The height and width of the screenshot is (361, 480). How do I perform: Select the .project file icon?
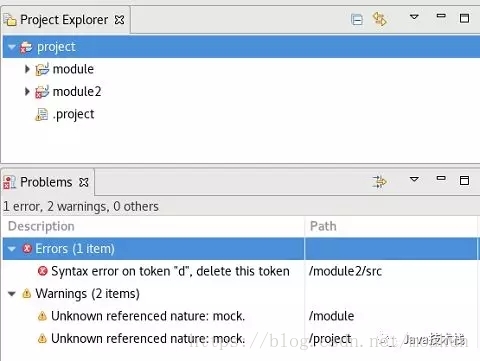tap(42, 115)
